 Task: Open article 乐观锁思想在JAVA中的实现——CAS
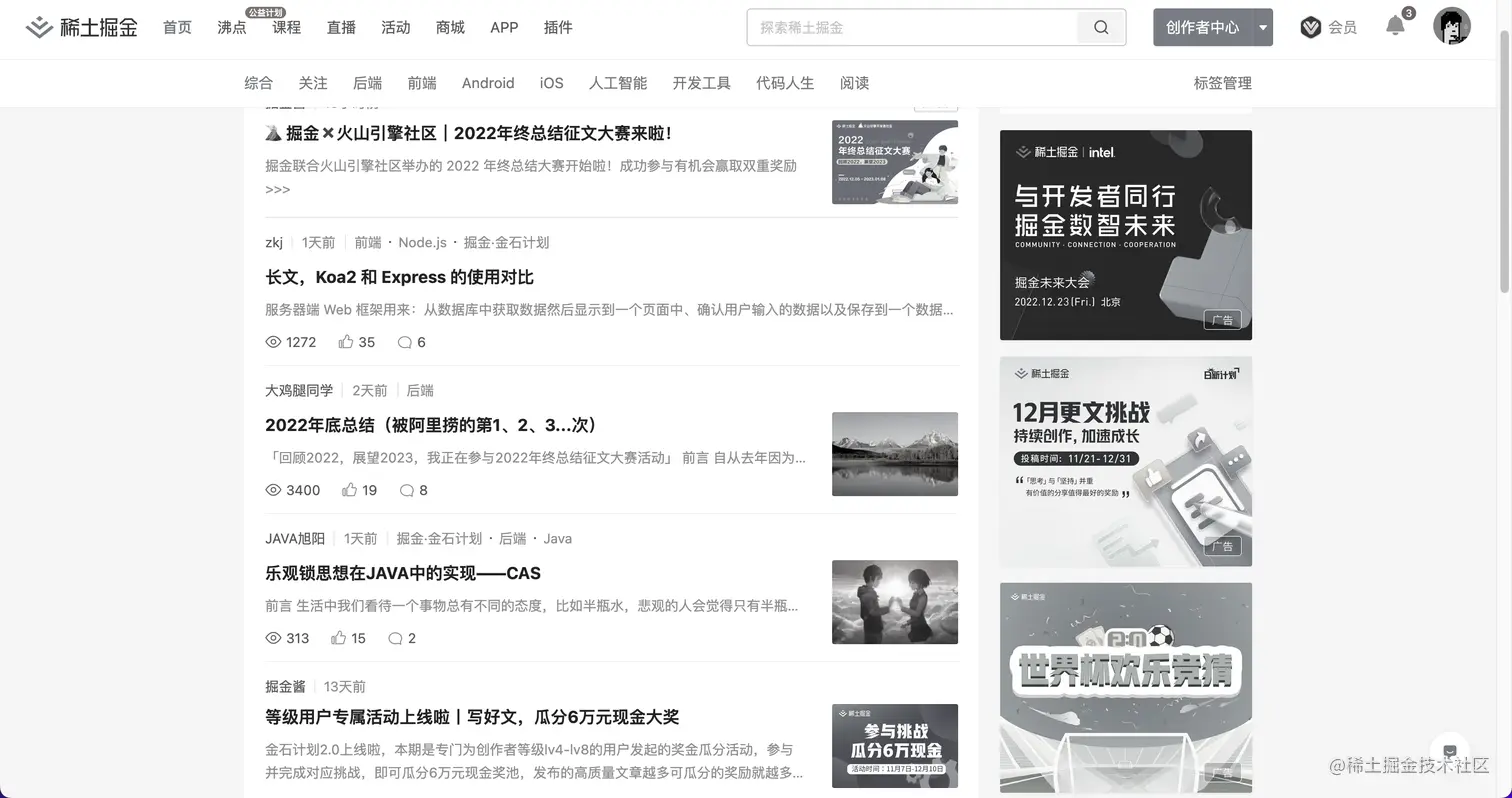coord(403,573)
